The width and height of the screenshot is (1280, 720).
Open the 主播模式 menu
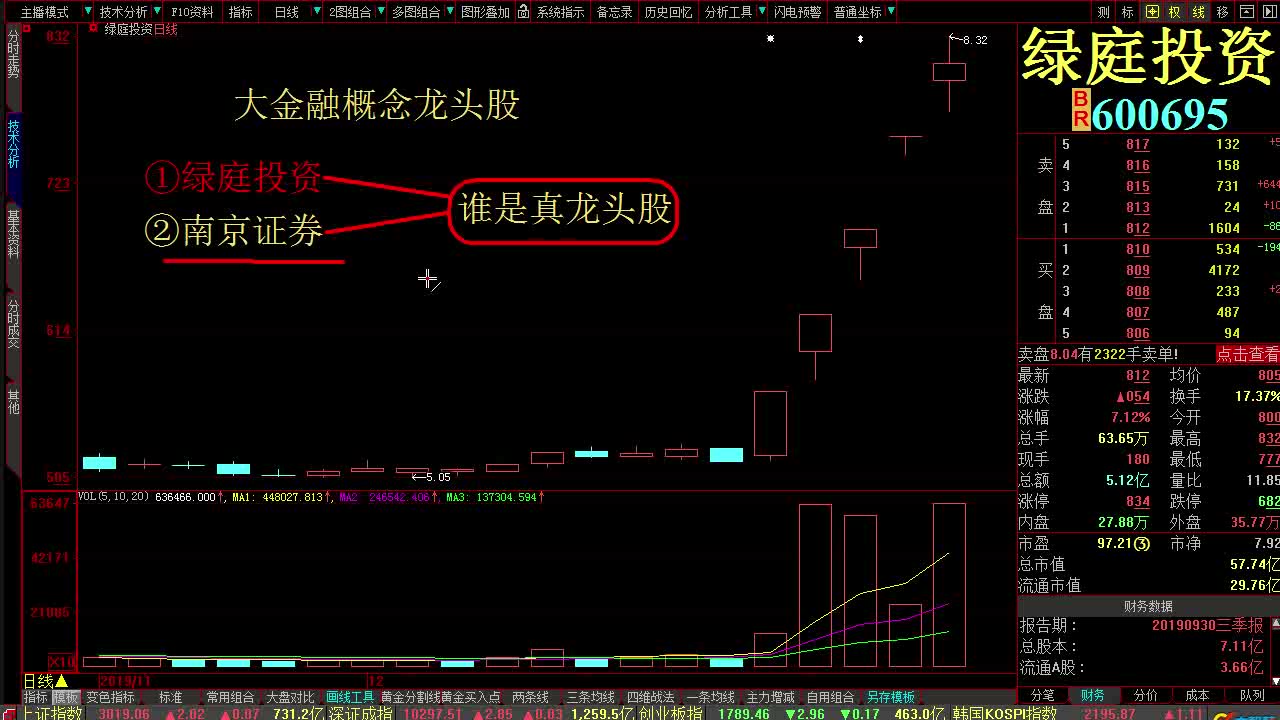[45, 12]
